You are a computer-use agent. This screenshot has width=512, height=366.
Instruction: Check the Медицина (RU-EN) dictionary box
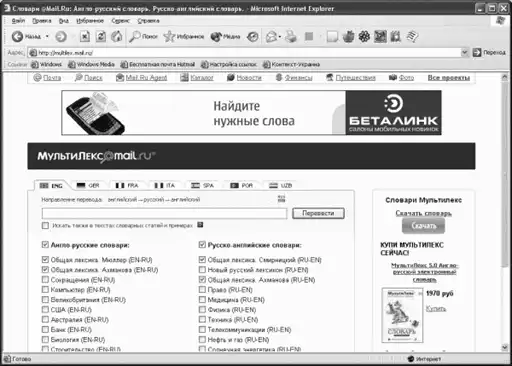click(x=202, y=299)
